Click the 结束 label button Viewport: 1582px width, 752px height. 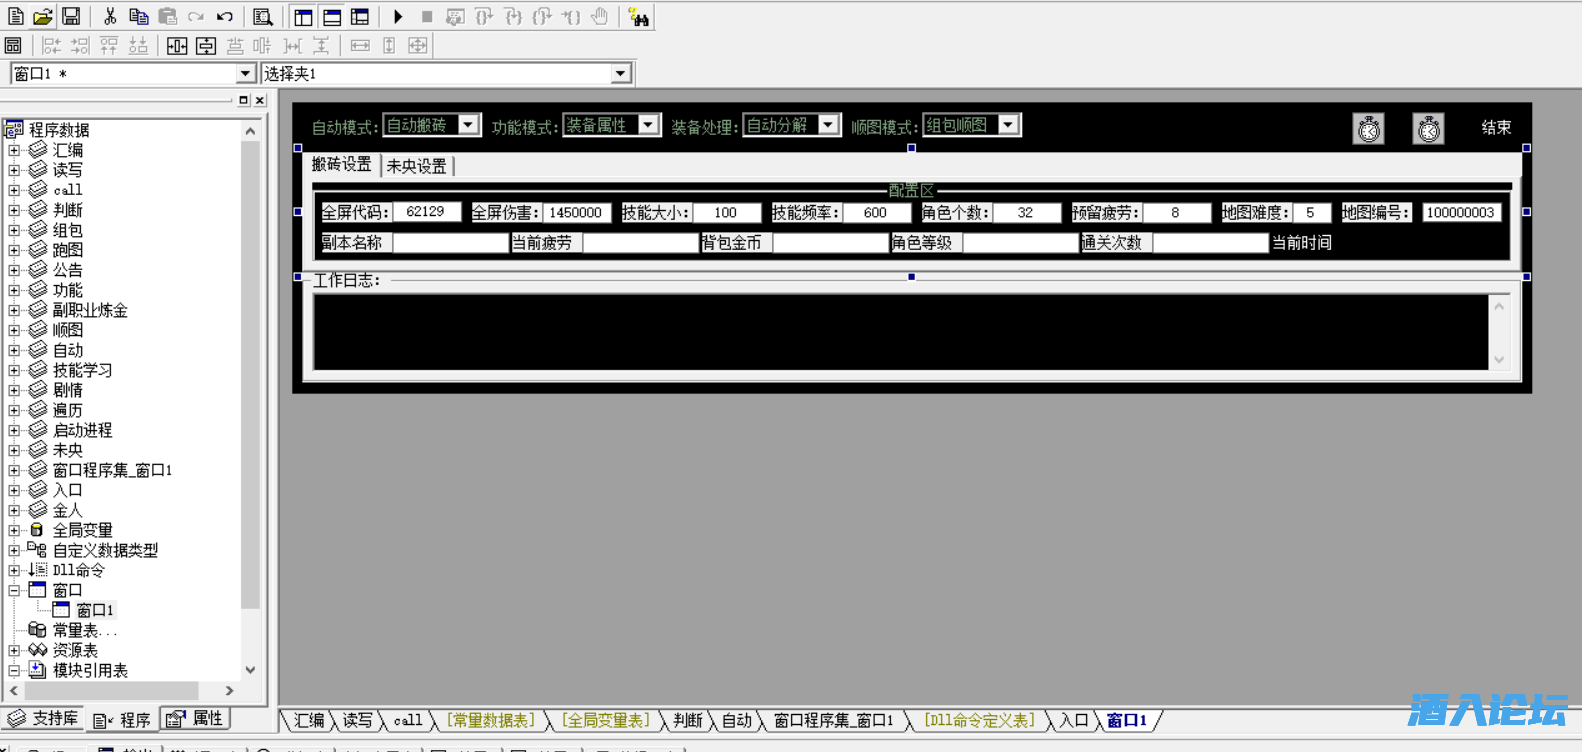(x=1496, y=127)
